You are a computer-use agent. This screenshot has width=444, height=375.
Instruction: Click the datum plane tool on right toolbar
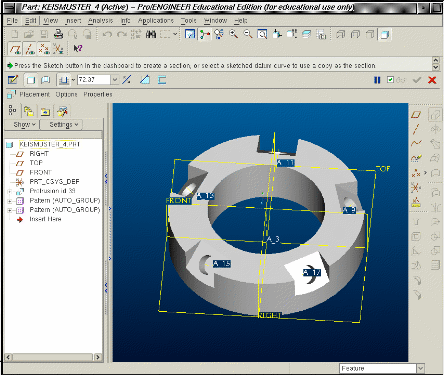[x=416, y=115]
